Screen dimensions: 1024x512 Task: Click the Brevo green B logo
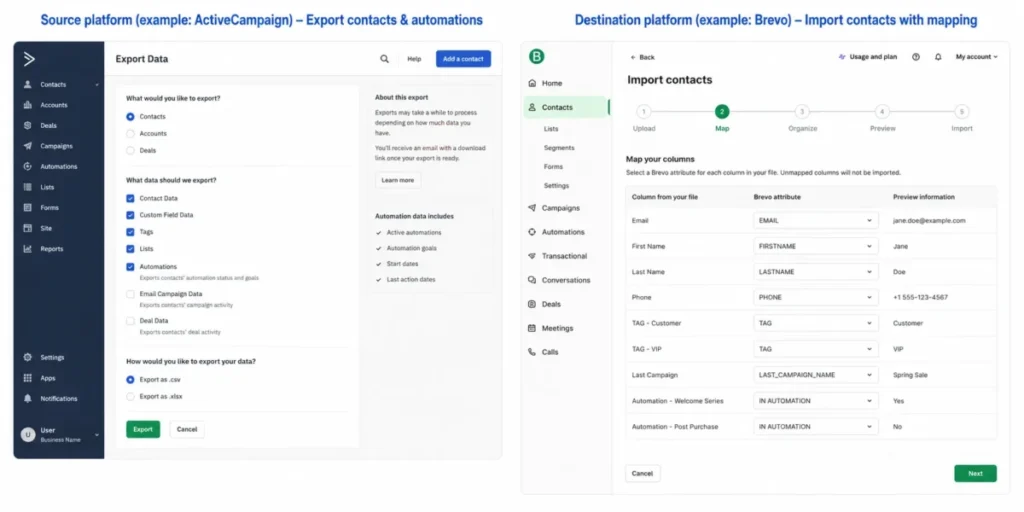coord(536,57)
